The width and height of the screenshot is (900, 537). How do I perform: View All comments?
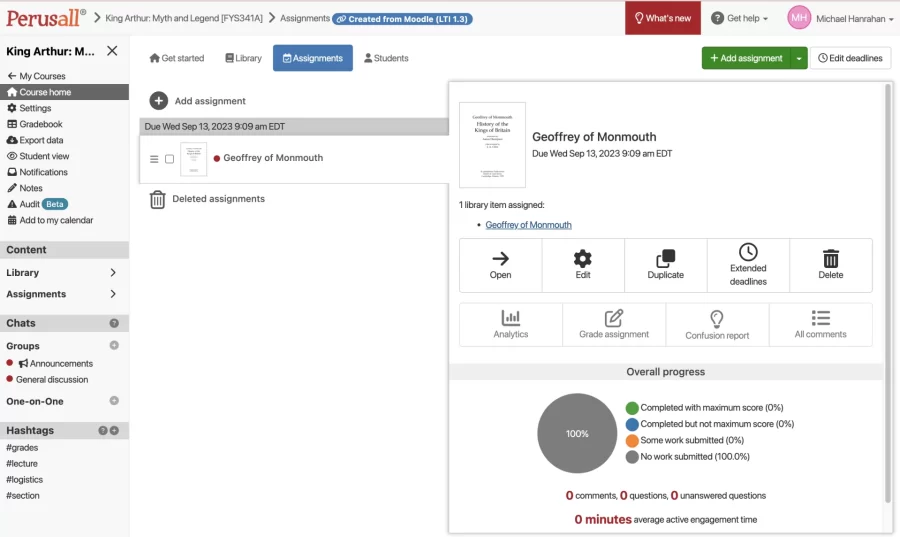click(821, 325)
